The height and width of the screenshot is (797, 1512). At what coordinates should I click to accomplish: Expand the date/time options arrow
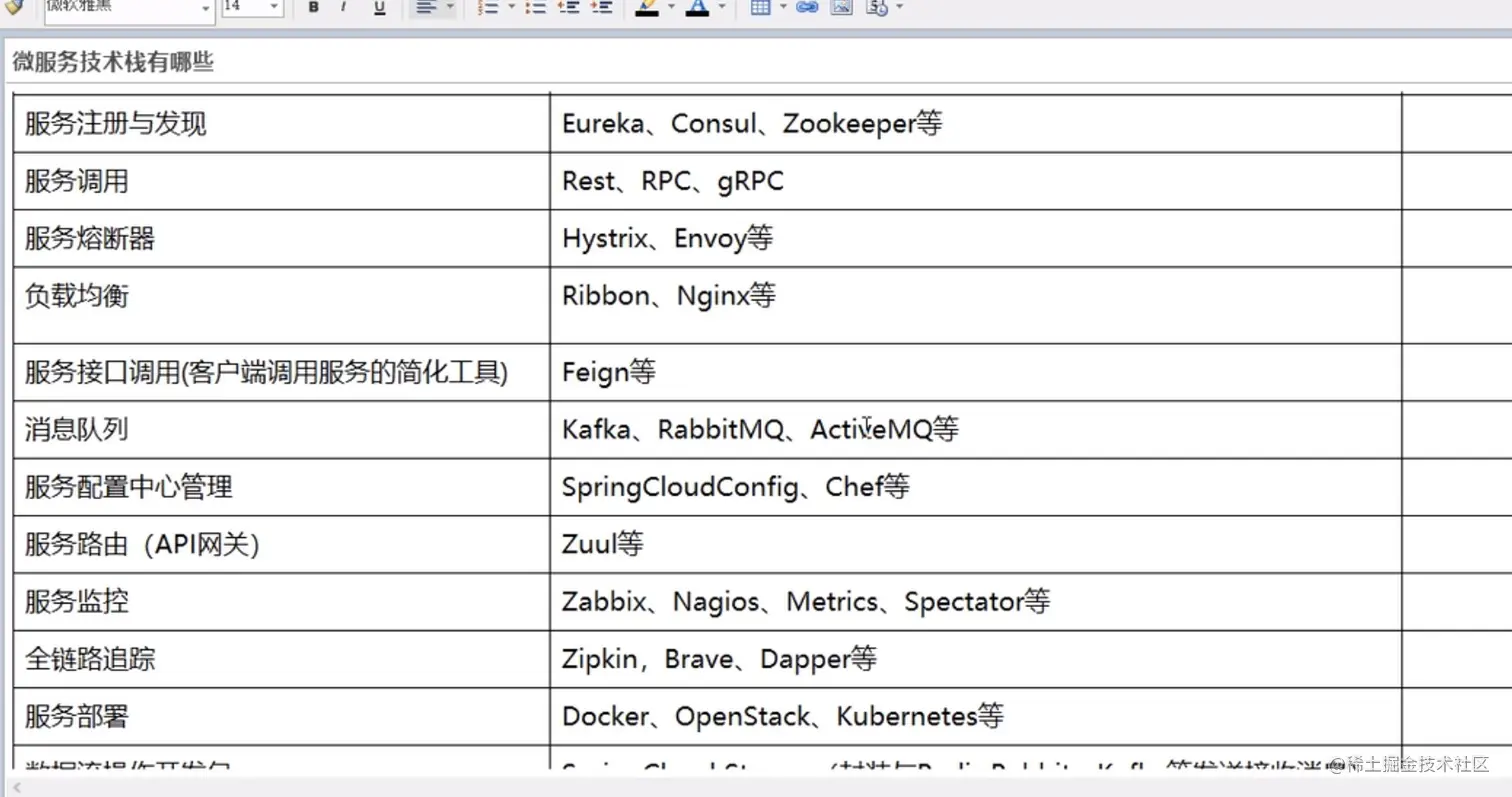coord(900,8)
